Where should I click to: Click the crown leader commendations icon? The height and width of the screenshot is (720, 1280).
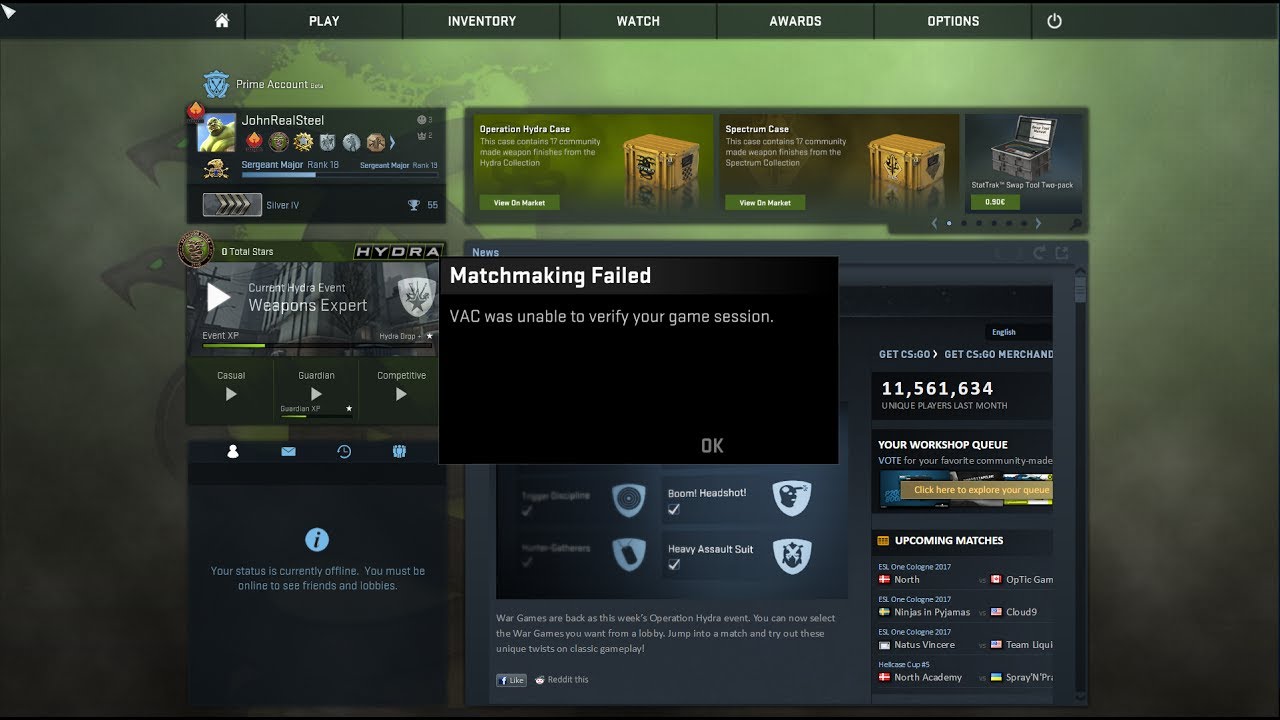tap(421, 135)
